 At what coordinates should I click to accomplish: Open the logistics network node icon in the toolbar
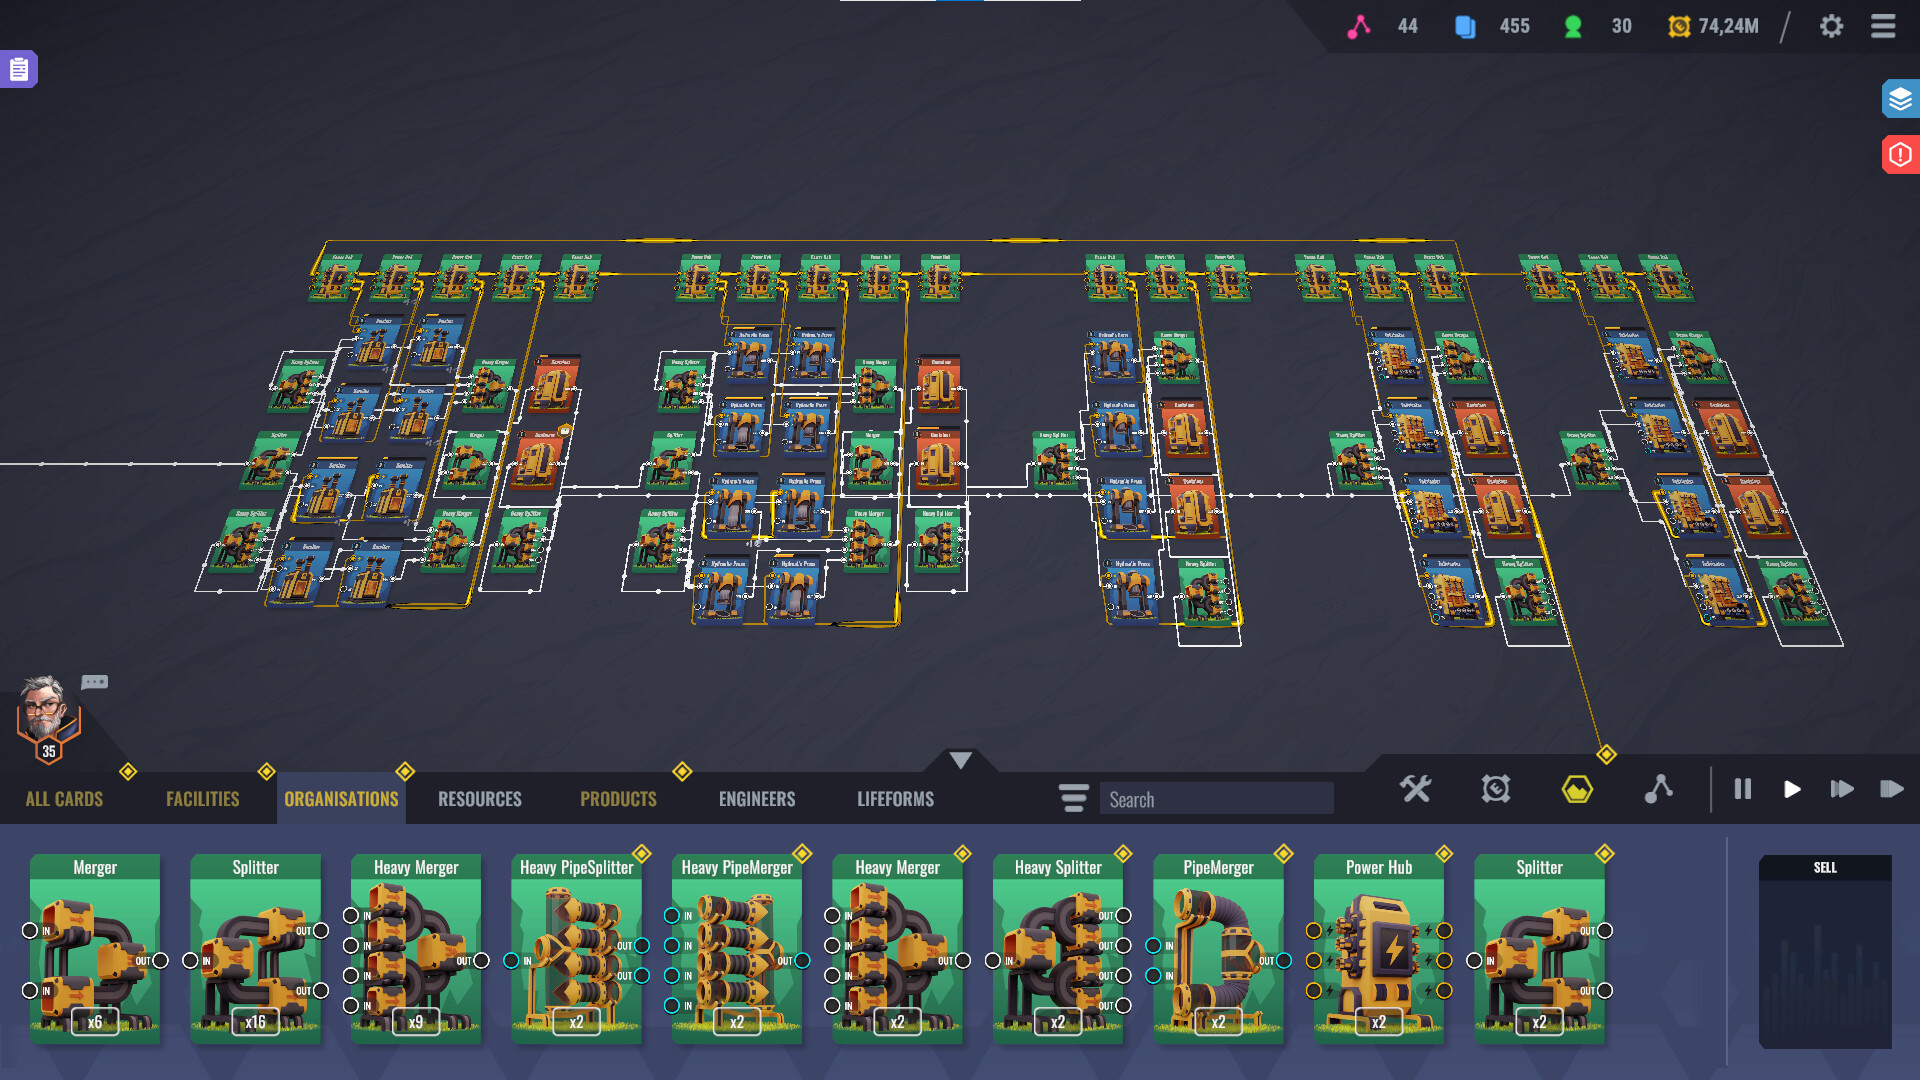pyautogui.click(x=1659, y=789)
